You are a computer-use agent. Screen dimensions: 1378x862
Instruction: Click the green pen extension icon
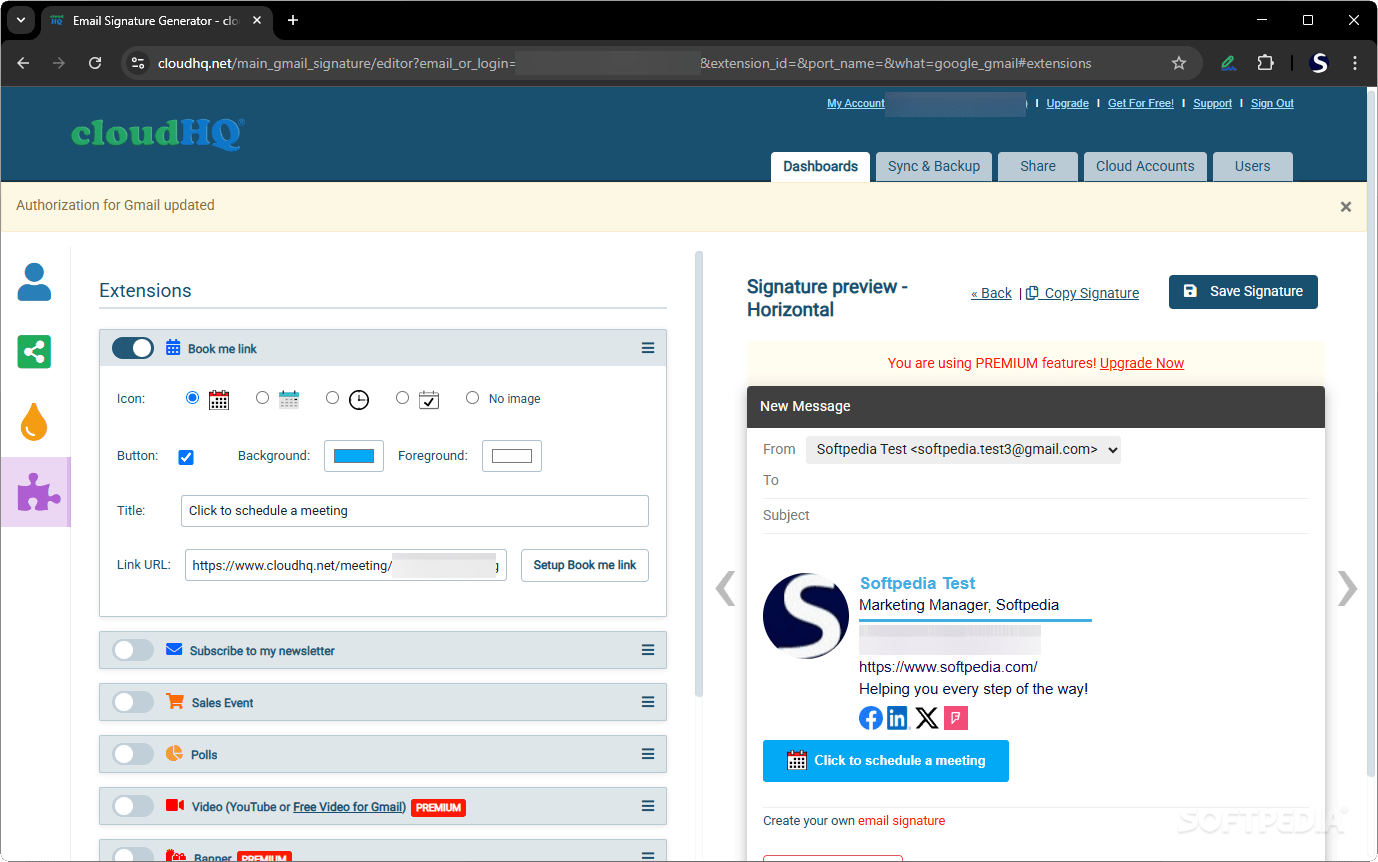[1228, 63]
